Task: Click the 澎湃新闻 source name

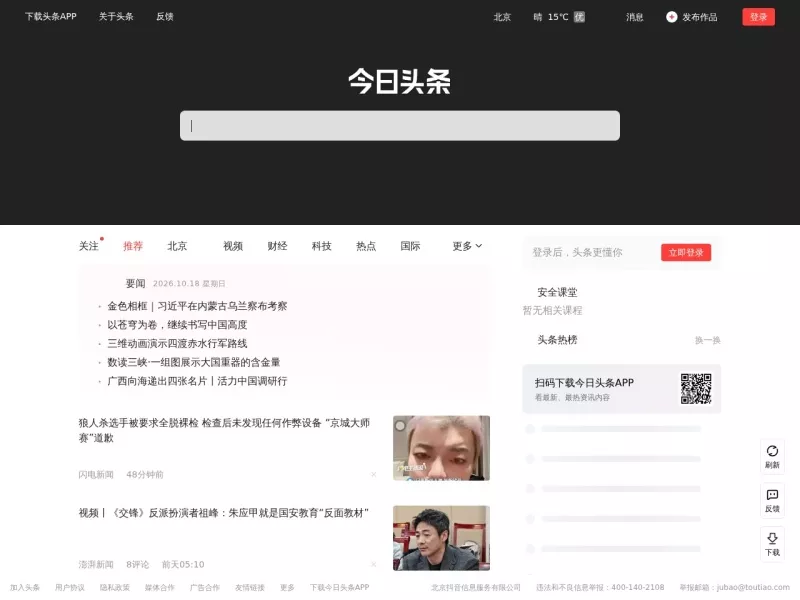Action: (x=96, y=564)
